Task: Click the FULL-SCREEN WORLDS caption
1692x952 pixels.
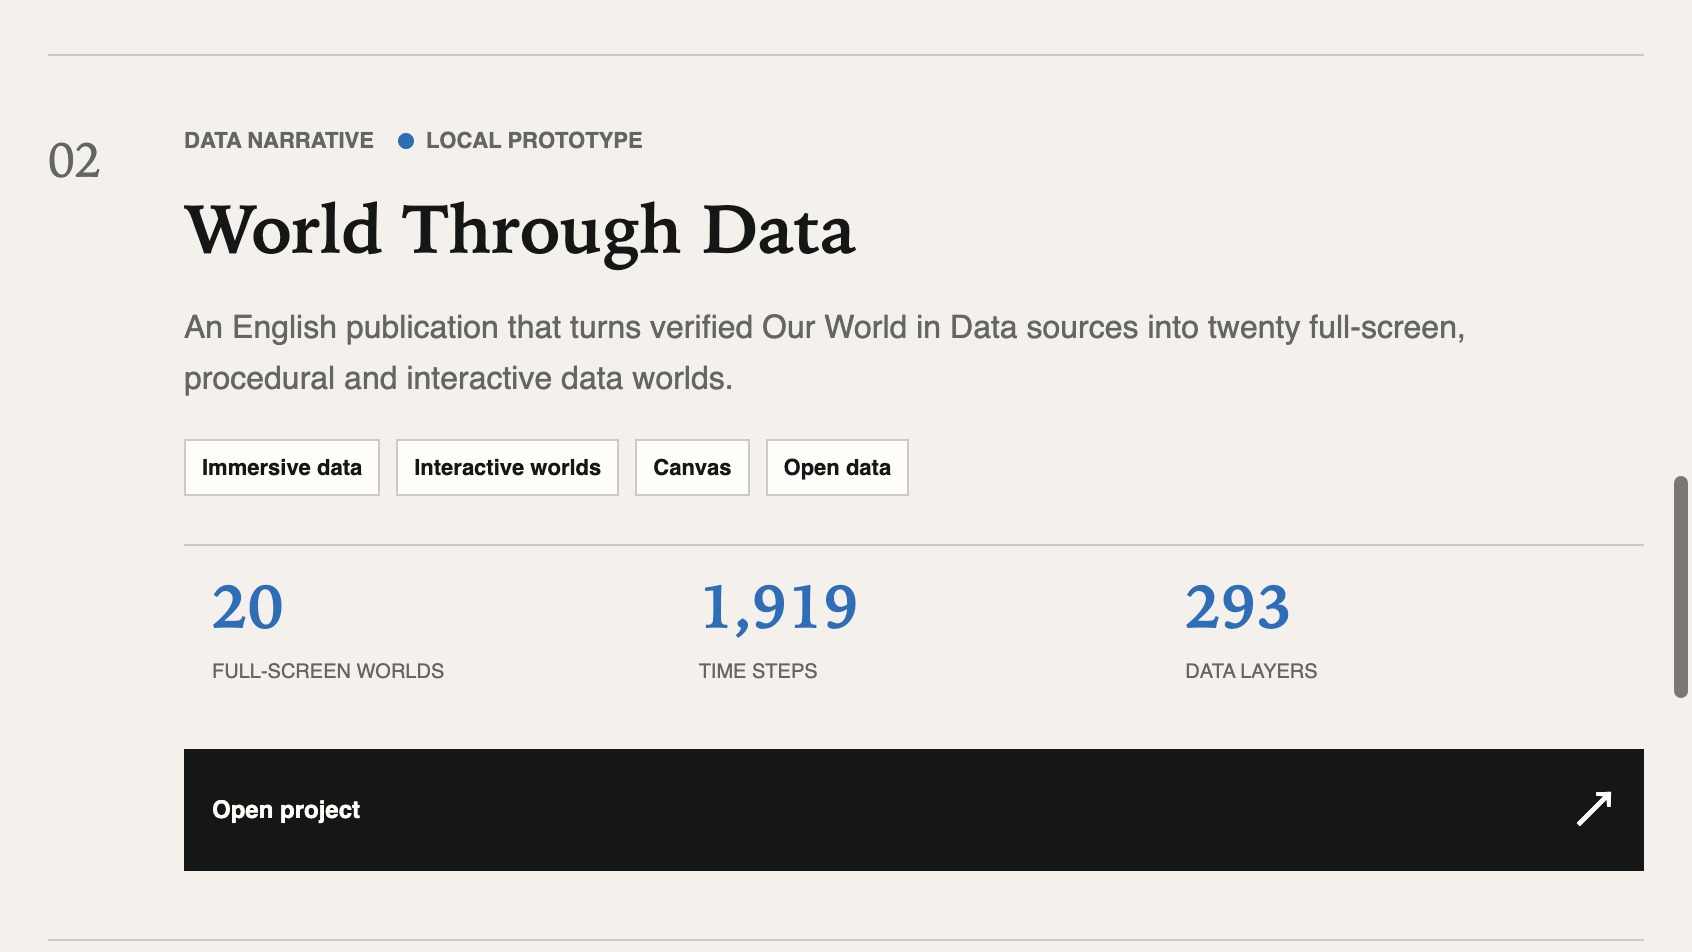Action: pyautogui.click(x=328, y=671)
